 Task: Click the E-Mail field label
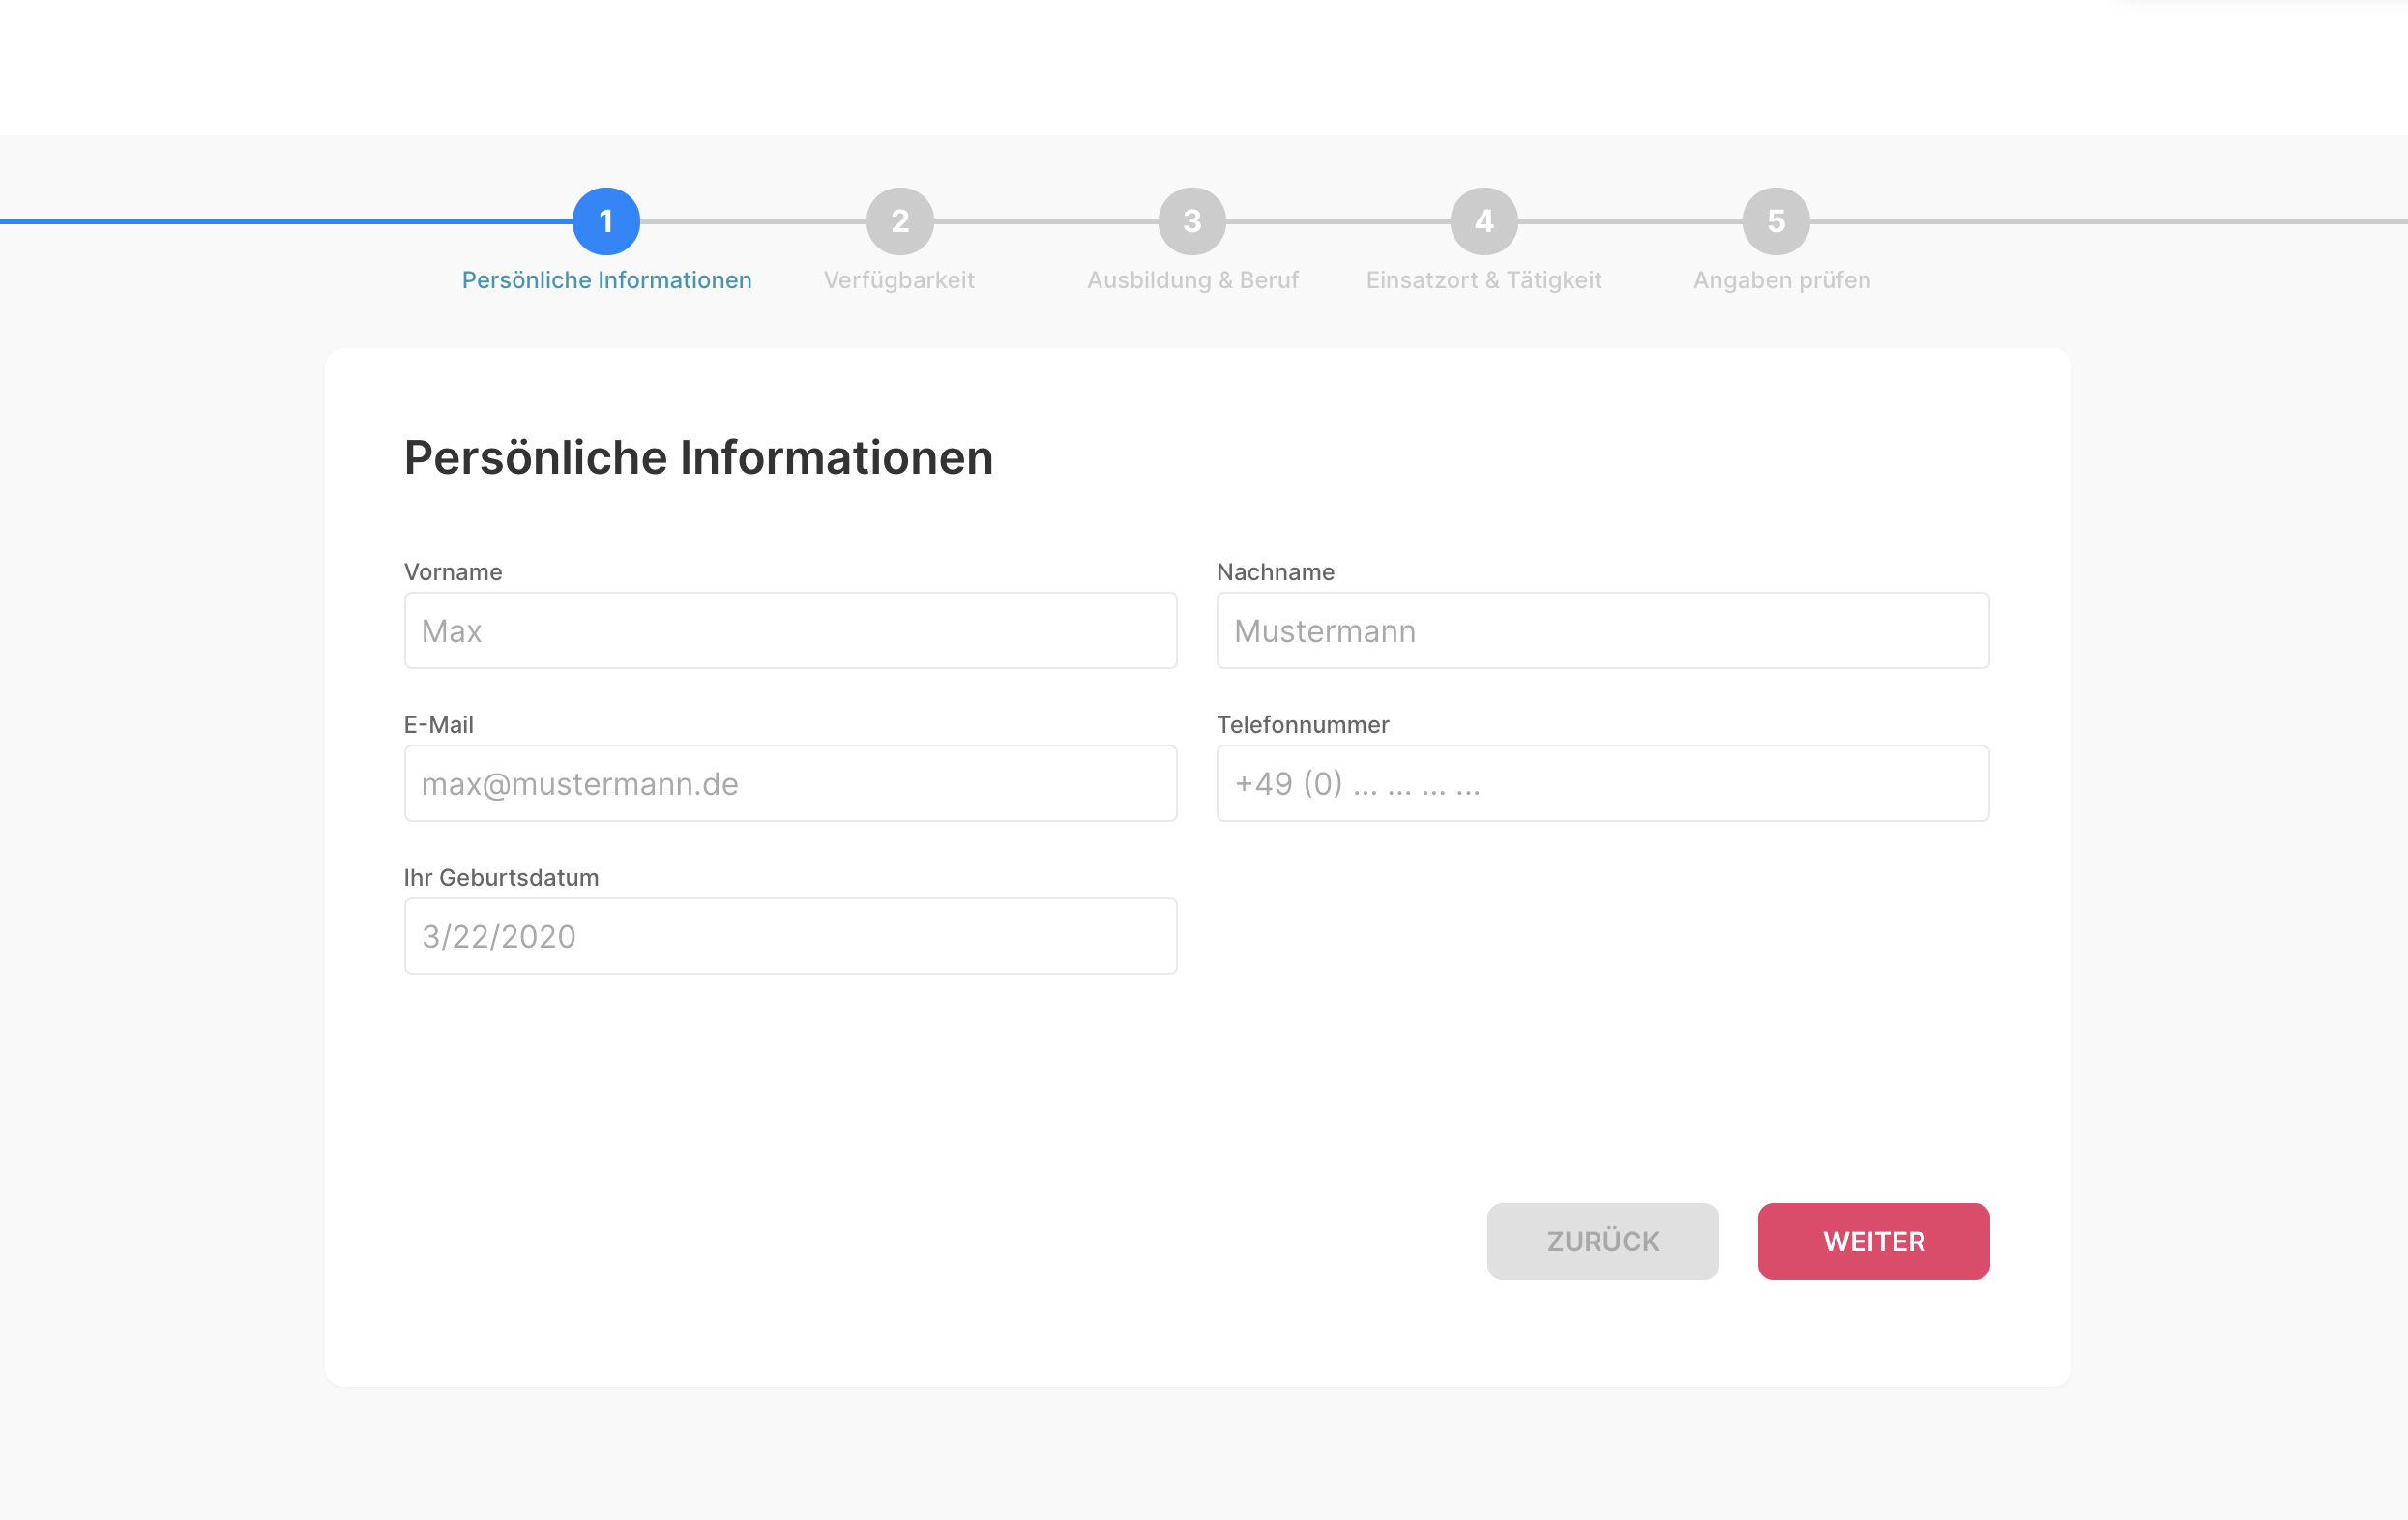438,725
